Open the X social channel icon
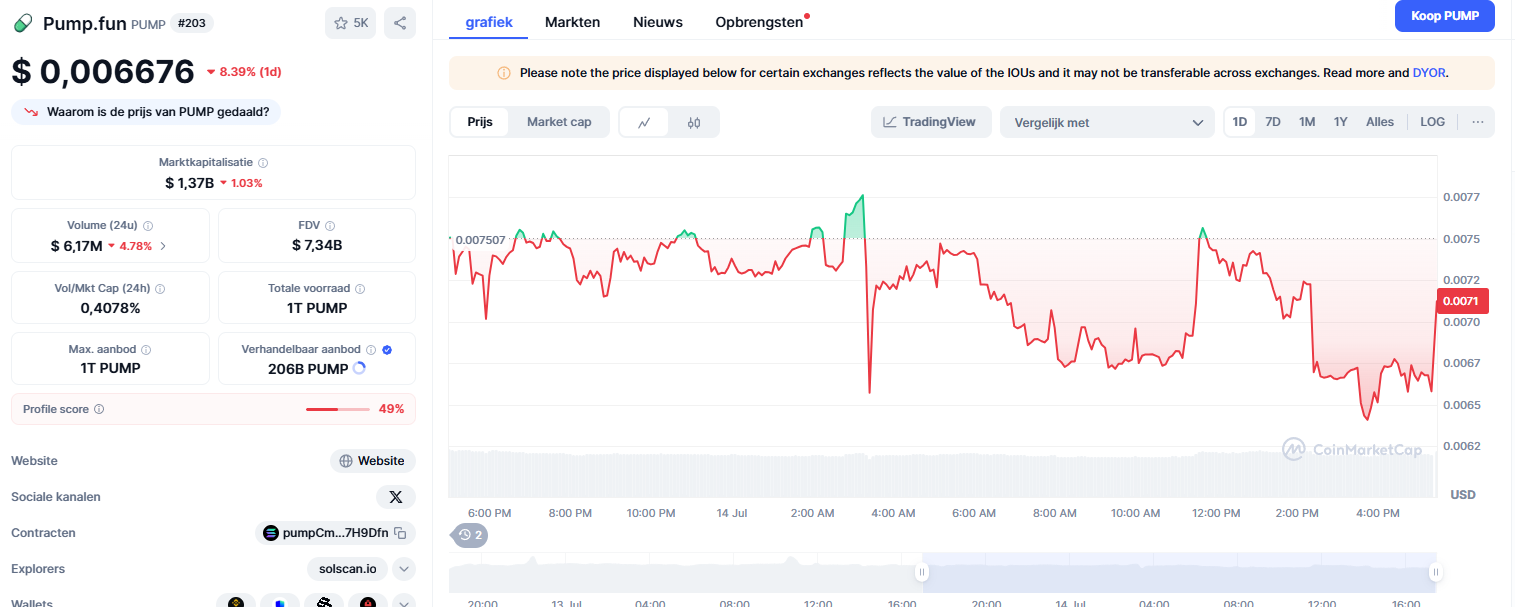This screenshot has width=1515, height=607. 395,497
